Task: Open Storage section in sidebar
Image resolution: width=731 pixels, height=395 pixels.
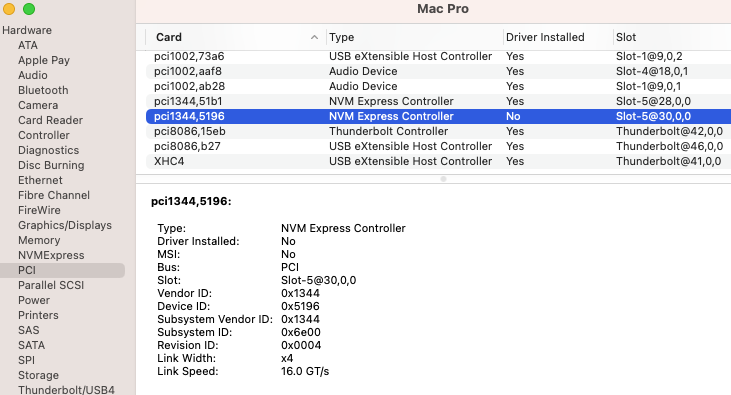Action: (x=38, y=375)
